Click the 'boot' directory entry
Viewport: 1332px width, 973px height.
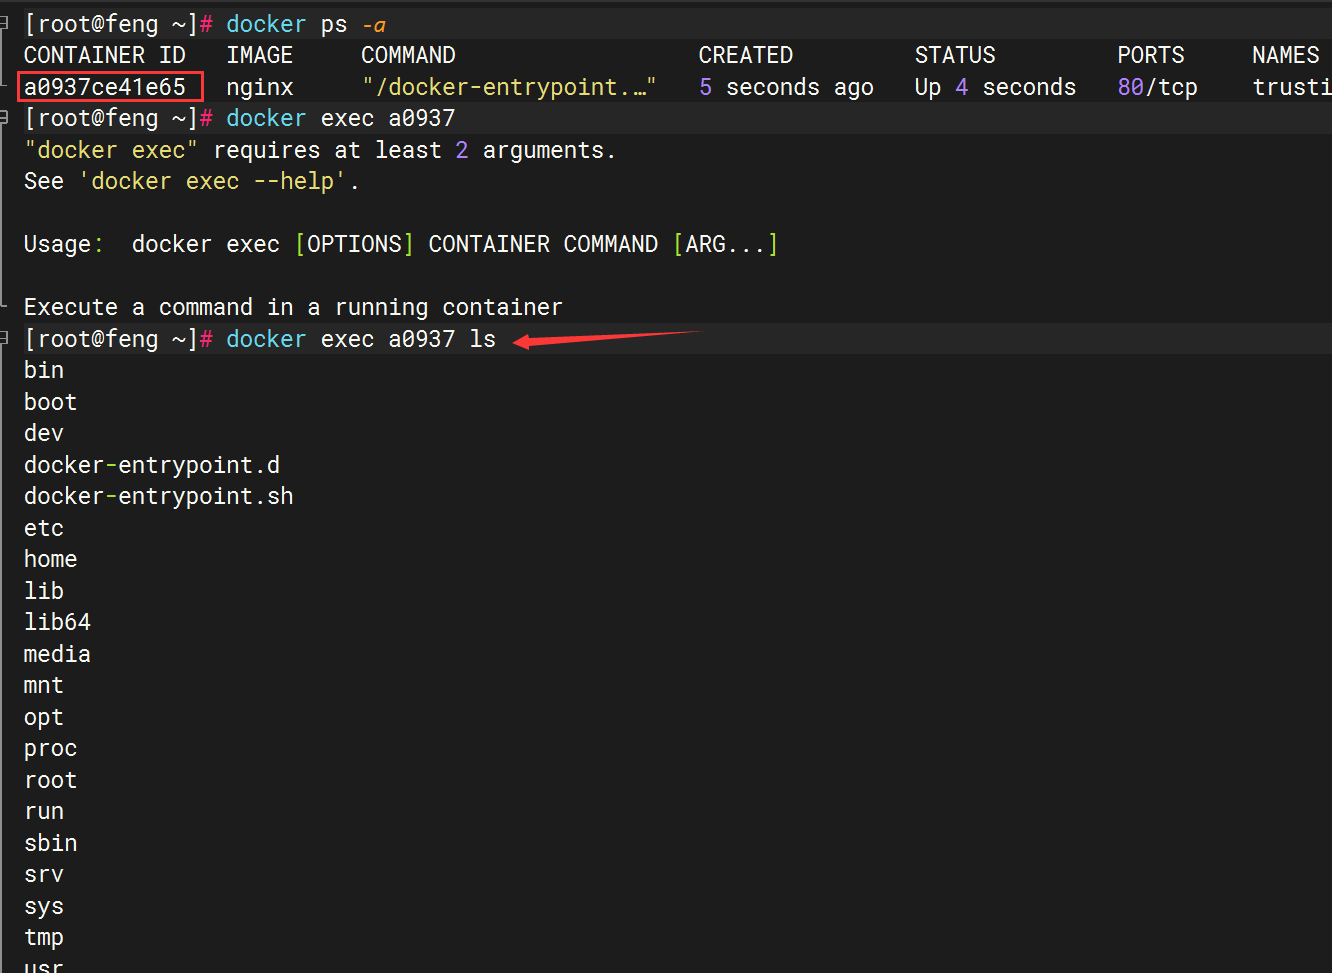click(x=50, y=402)
